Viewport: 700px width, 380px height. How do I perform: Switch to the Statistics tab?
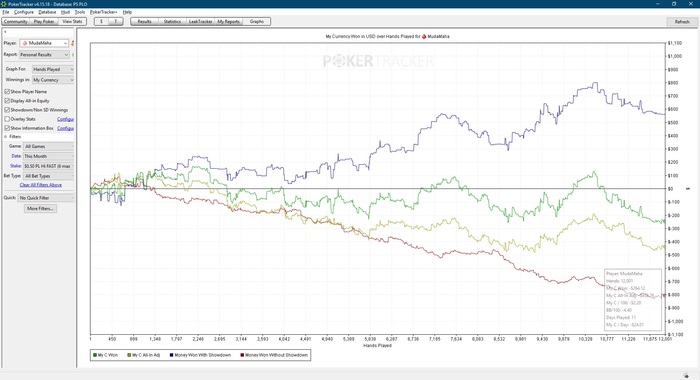(x=172, y=21)
